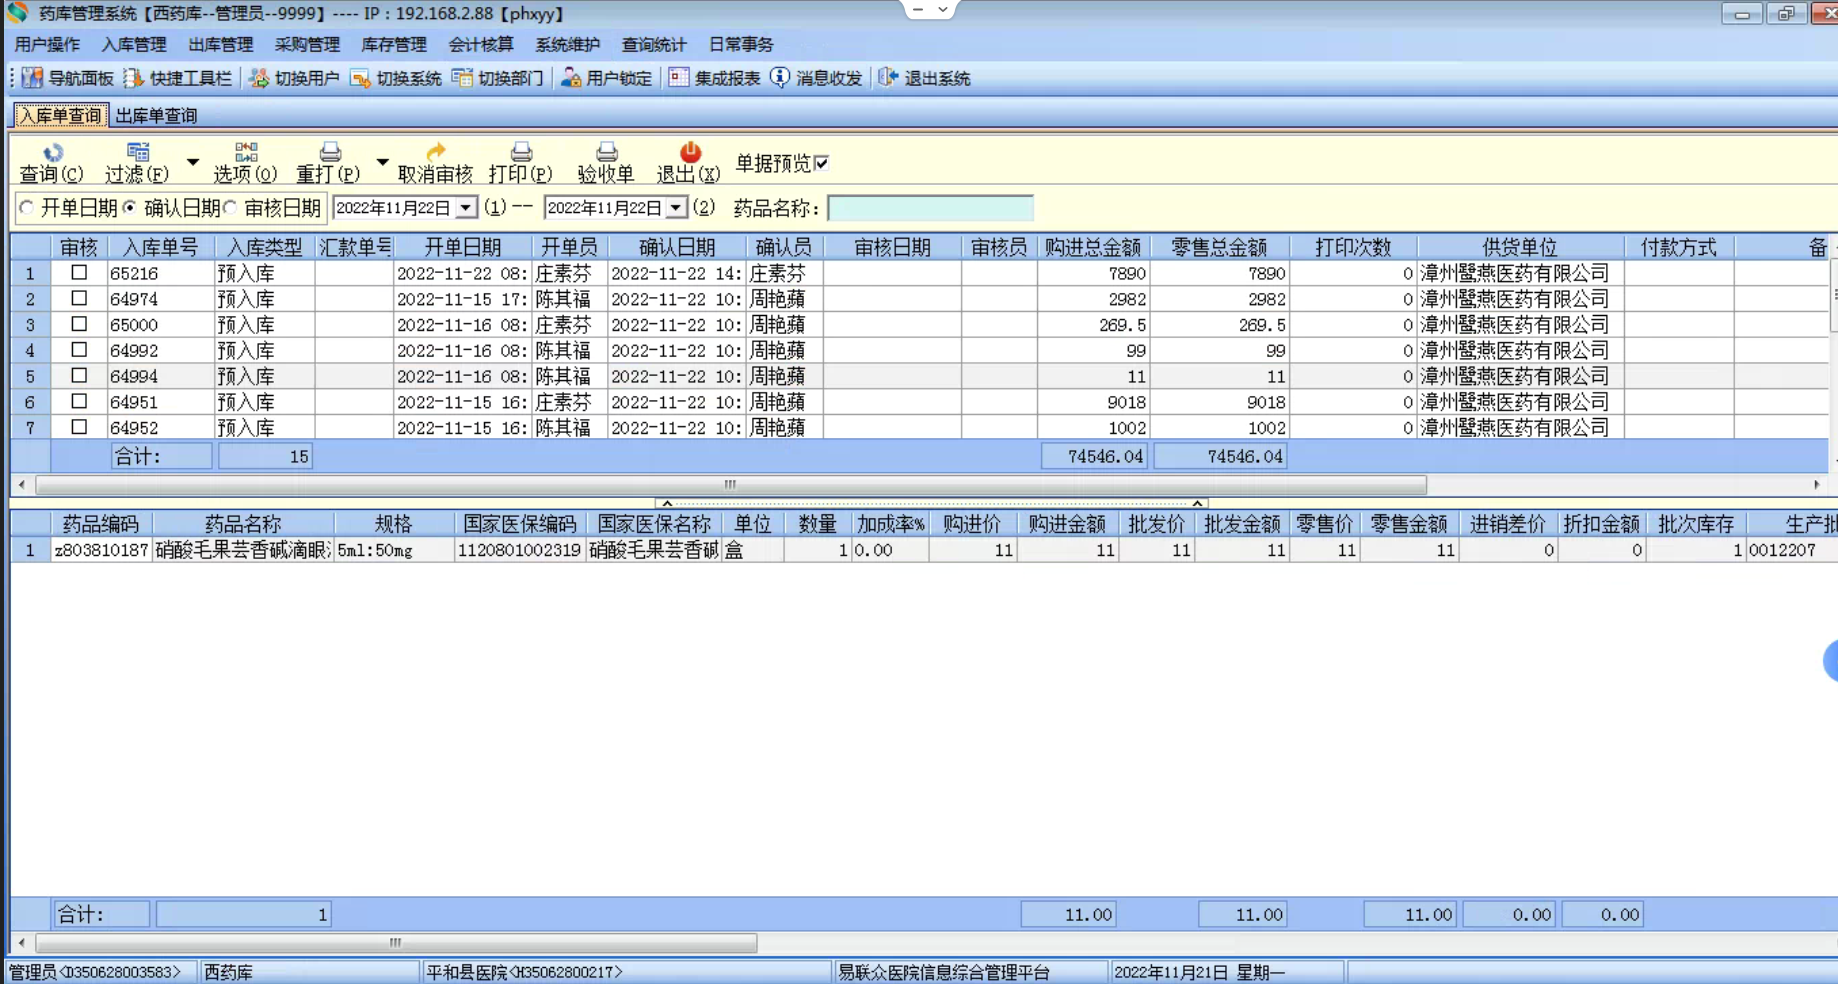Click the 切换系统 switch system icon
This screenshot has width=1838, height=984.
click(x=361, y=78)
